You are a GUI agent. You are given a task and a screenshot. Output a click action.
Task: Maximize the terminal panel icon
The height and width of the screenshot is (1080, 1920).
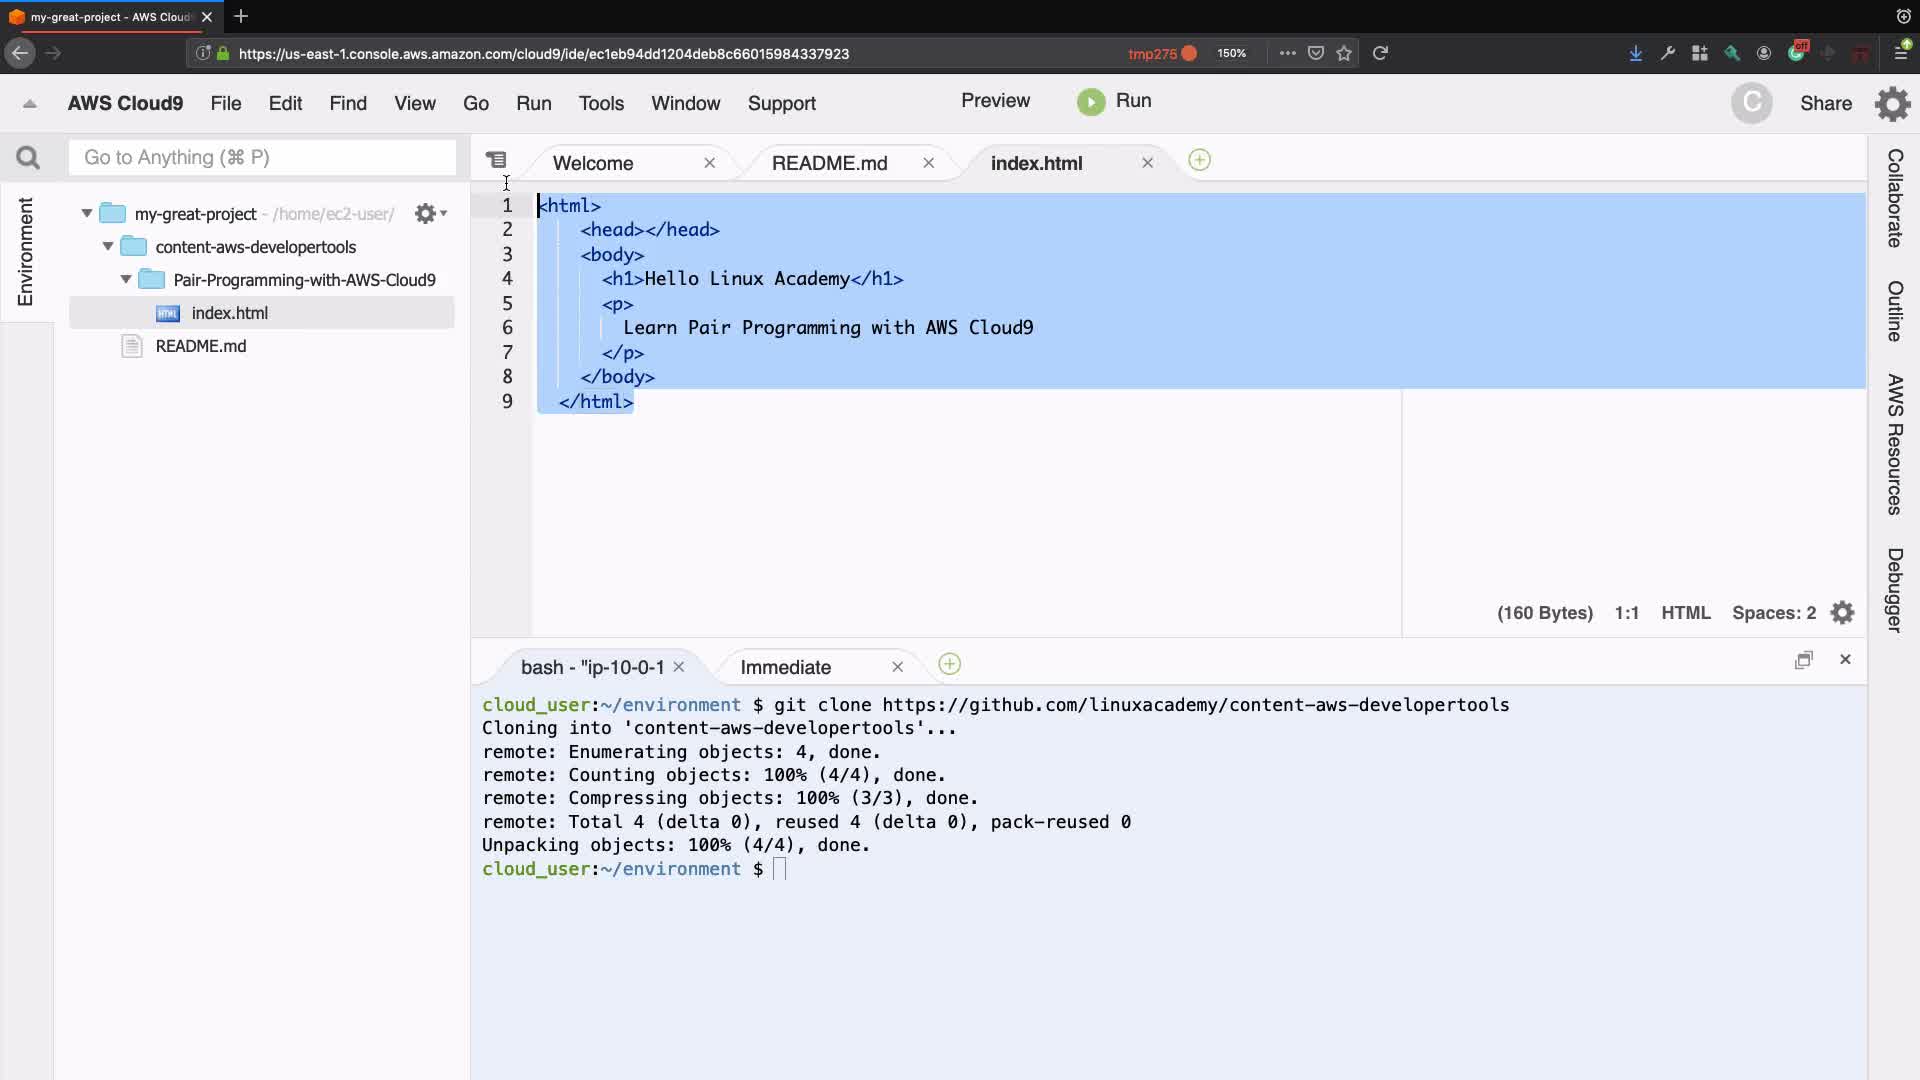click(1803, 660)
